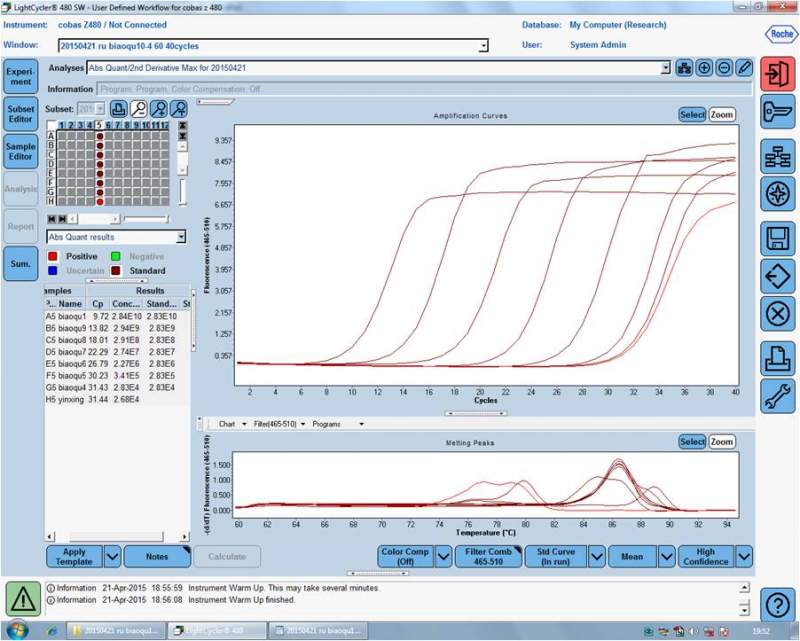Open the Experiment tab
This screenshot has height=641, width=800.
[20, 77]
